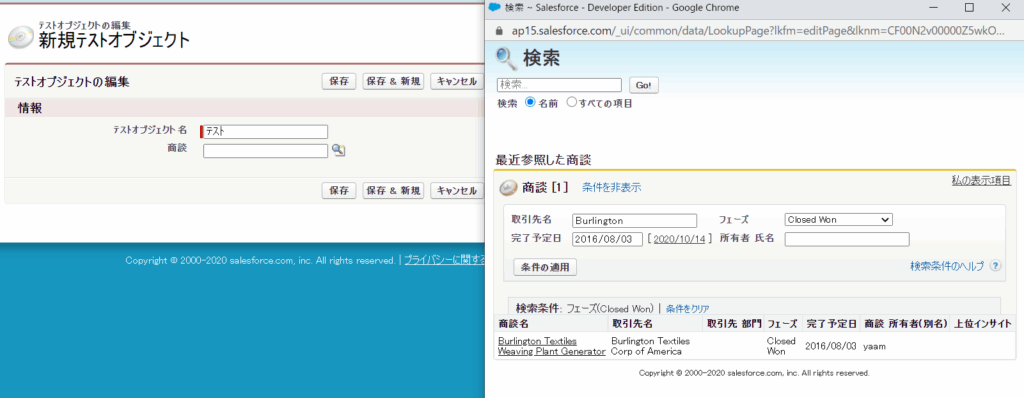Click the 取引先名 Burlington input field

(634, 220)
